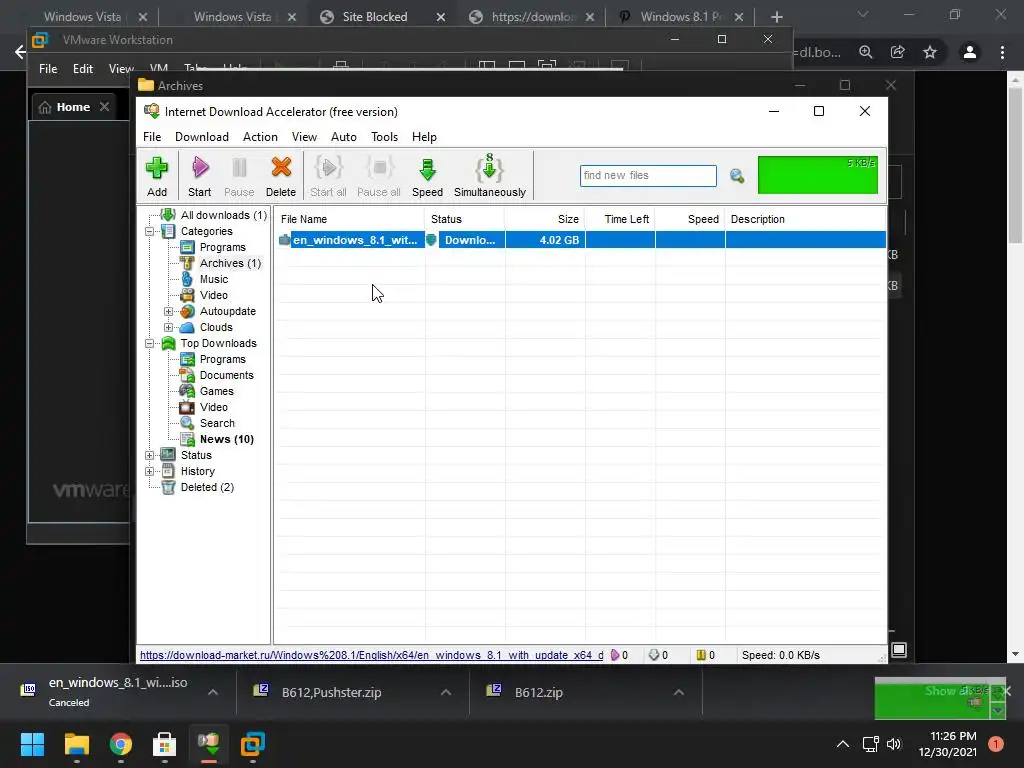Open Windows Start menu
The image size is (1024, 768).
(32, 744)
